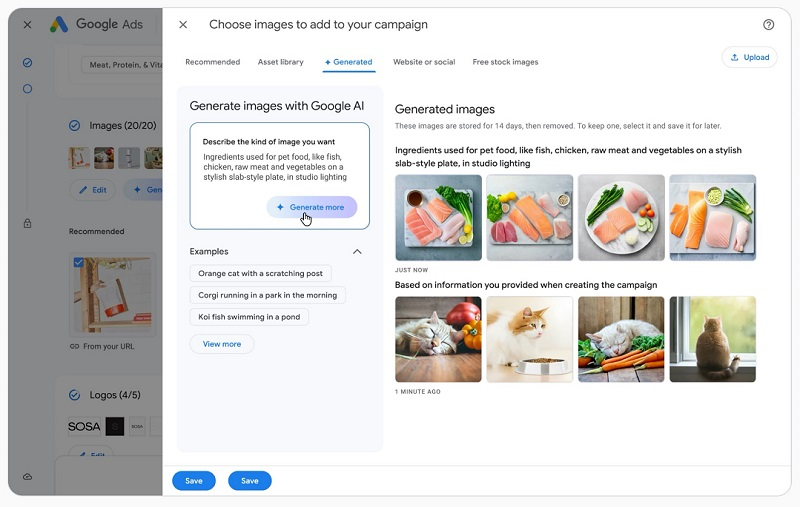Select the Website or social tab

424,62
